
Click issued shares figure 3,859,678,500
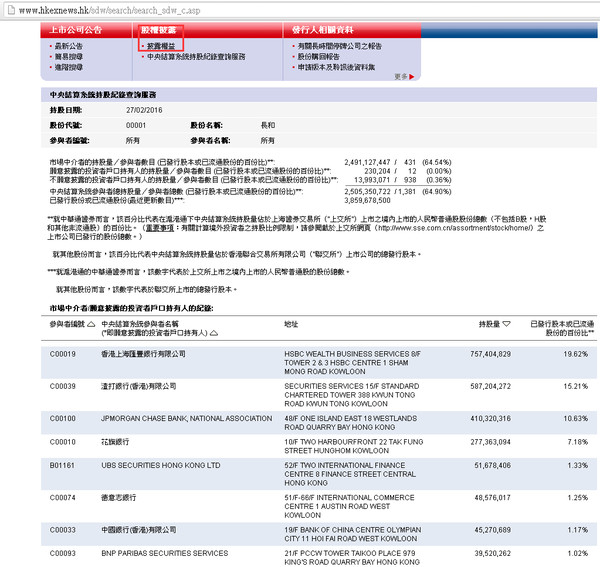coord(367,200)
